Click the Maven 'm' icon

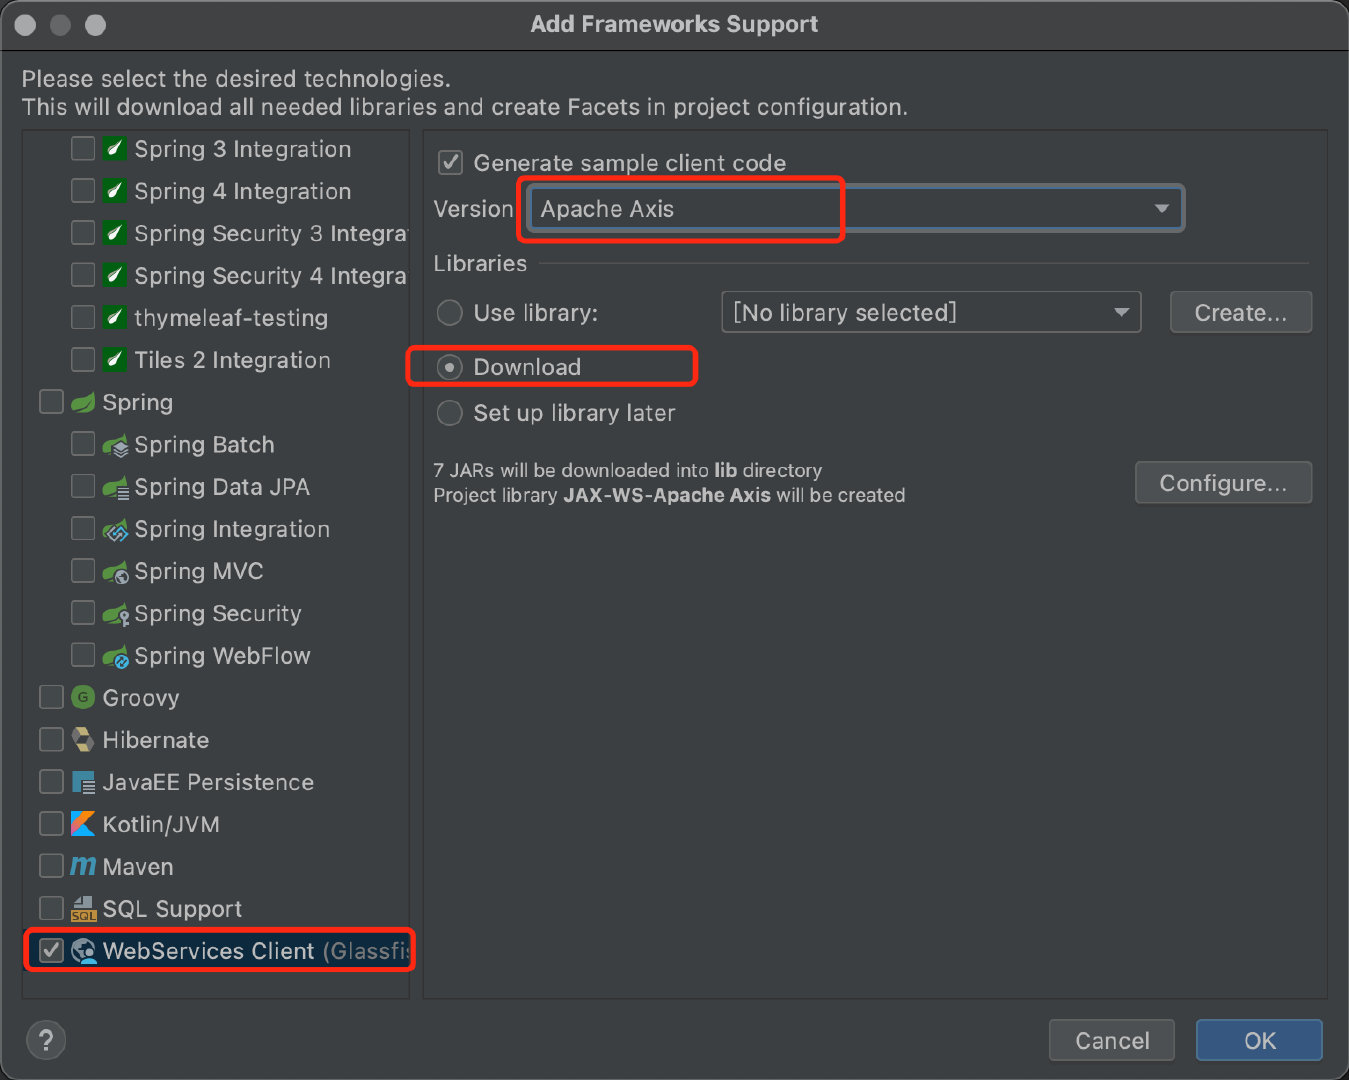83,866
